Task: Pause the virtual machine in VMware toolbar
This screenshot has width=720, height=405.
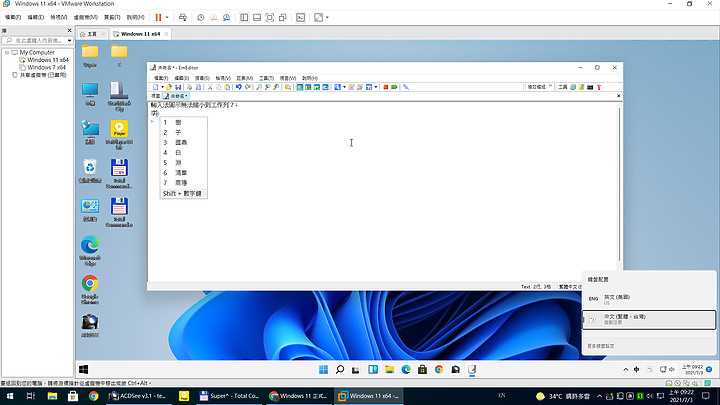Action: pyautogui.click(x=158, y=17)
